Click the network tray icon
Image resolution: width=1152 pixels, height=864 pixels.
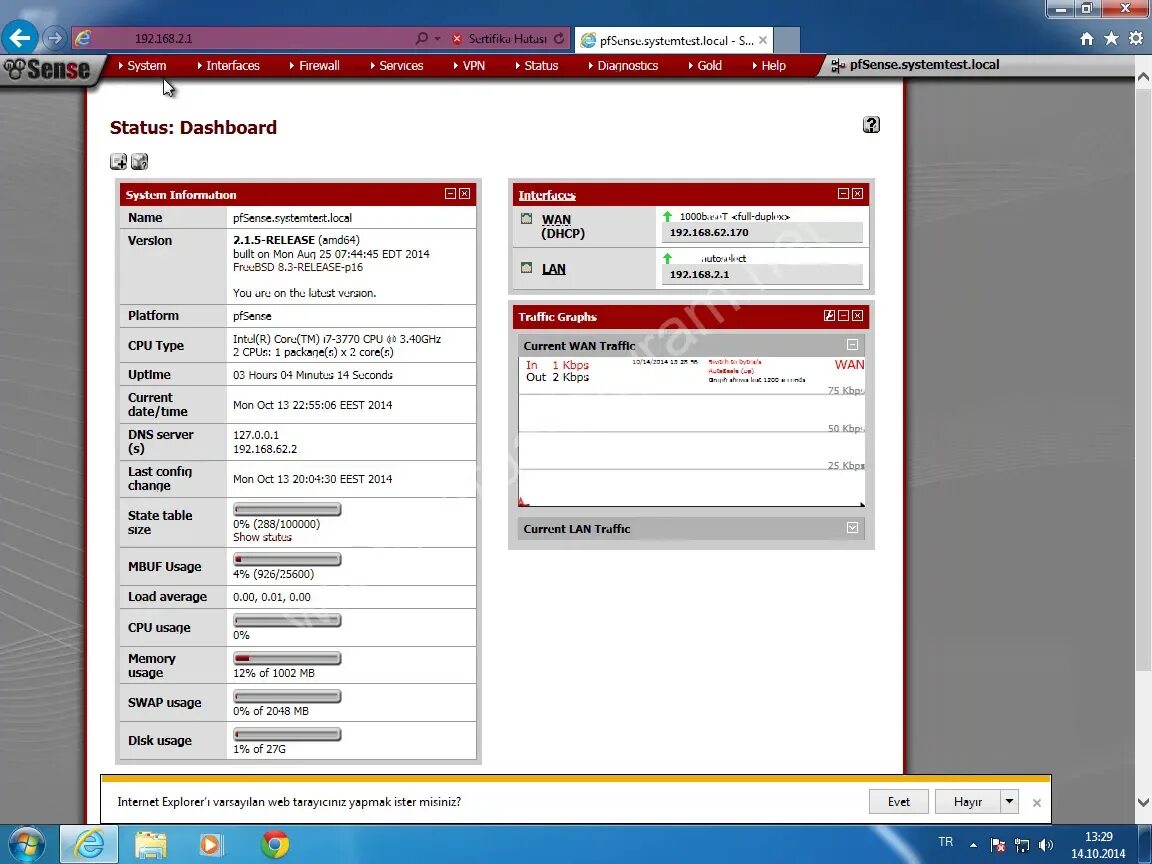click(x=1022, y=845)
